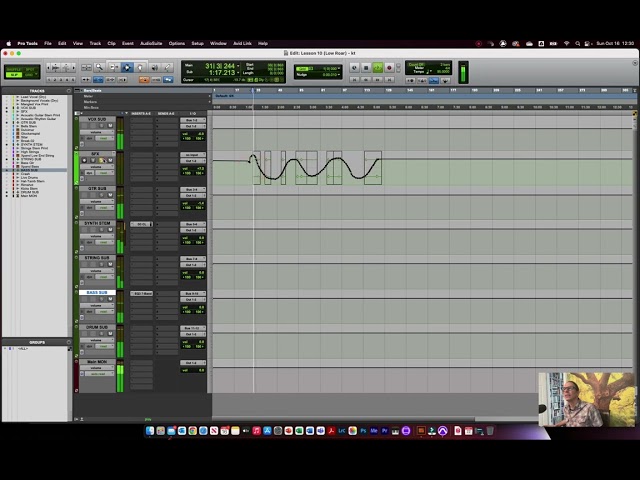The image size is (640, 480).
Task: Click the transport Stop button
Action: coord(366,68)
